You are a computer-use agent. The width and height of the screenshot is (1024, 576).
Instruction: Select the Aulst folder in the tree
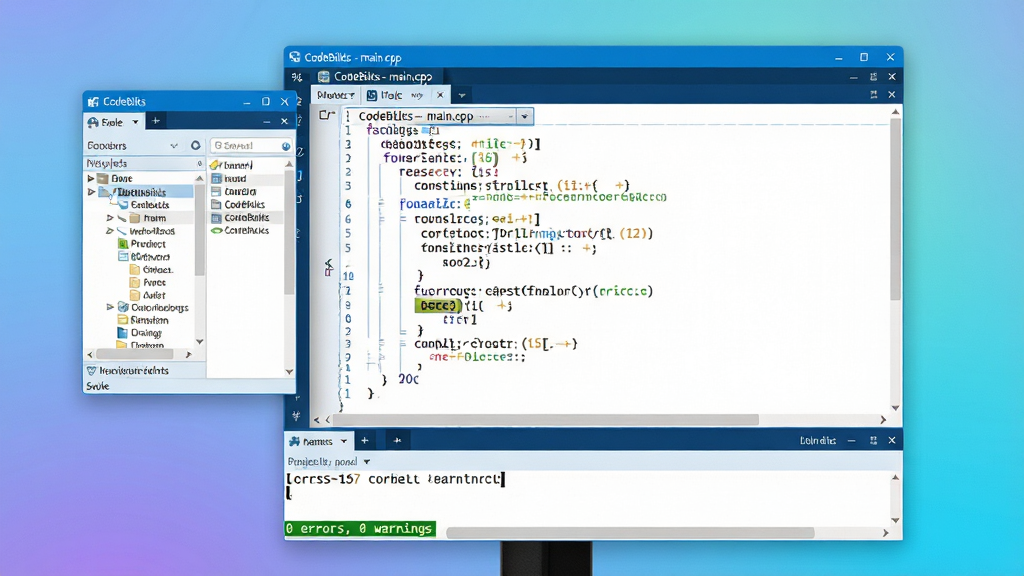(148, 295)
